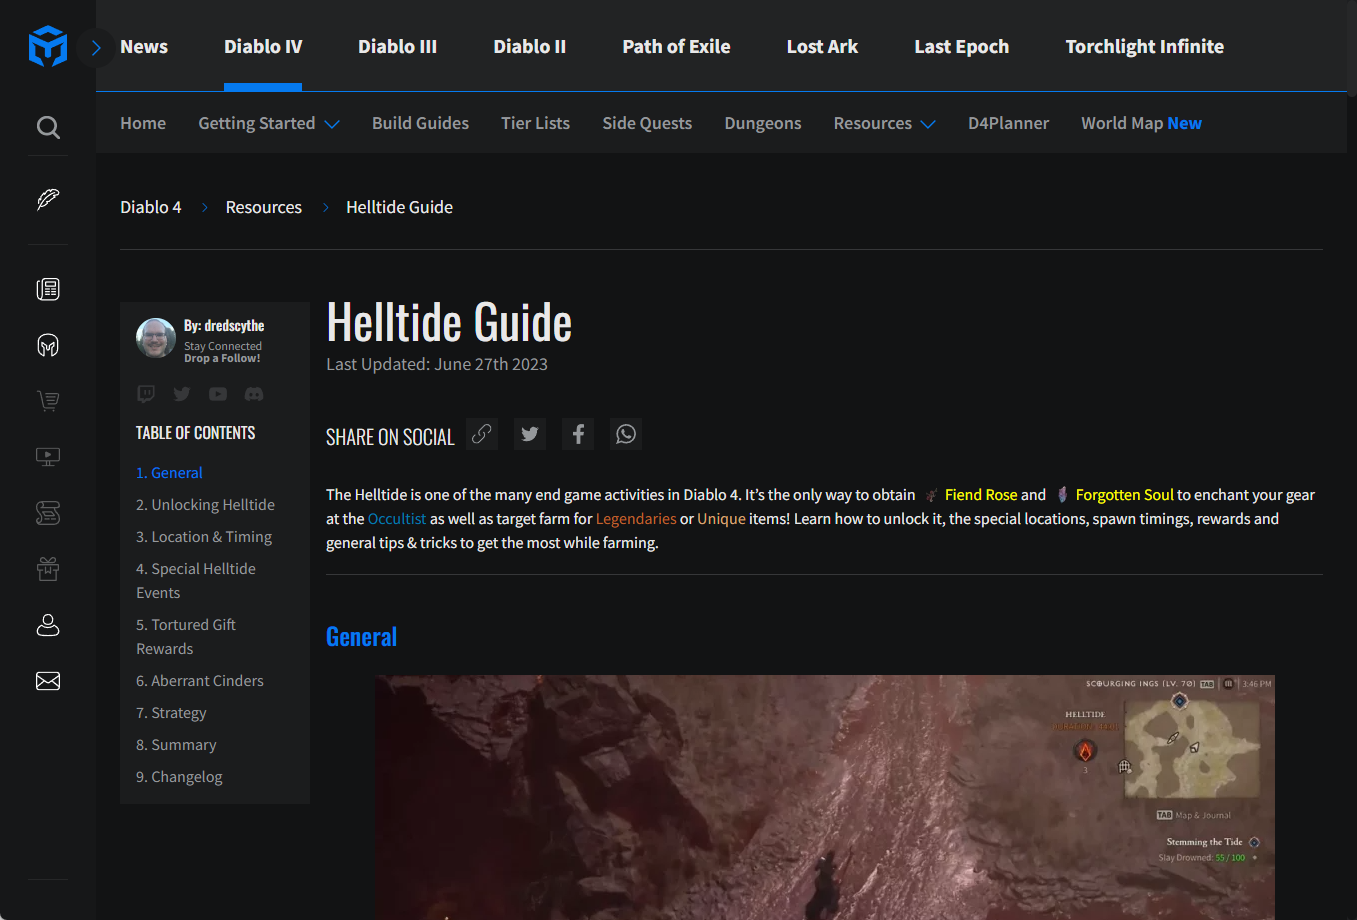The image size is (1357, 920).
Task: Open the user profile sidebar icon
Action: pos(48,625)
